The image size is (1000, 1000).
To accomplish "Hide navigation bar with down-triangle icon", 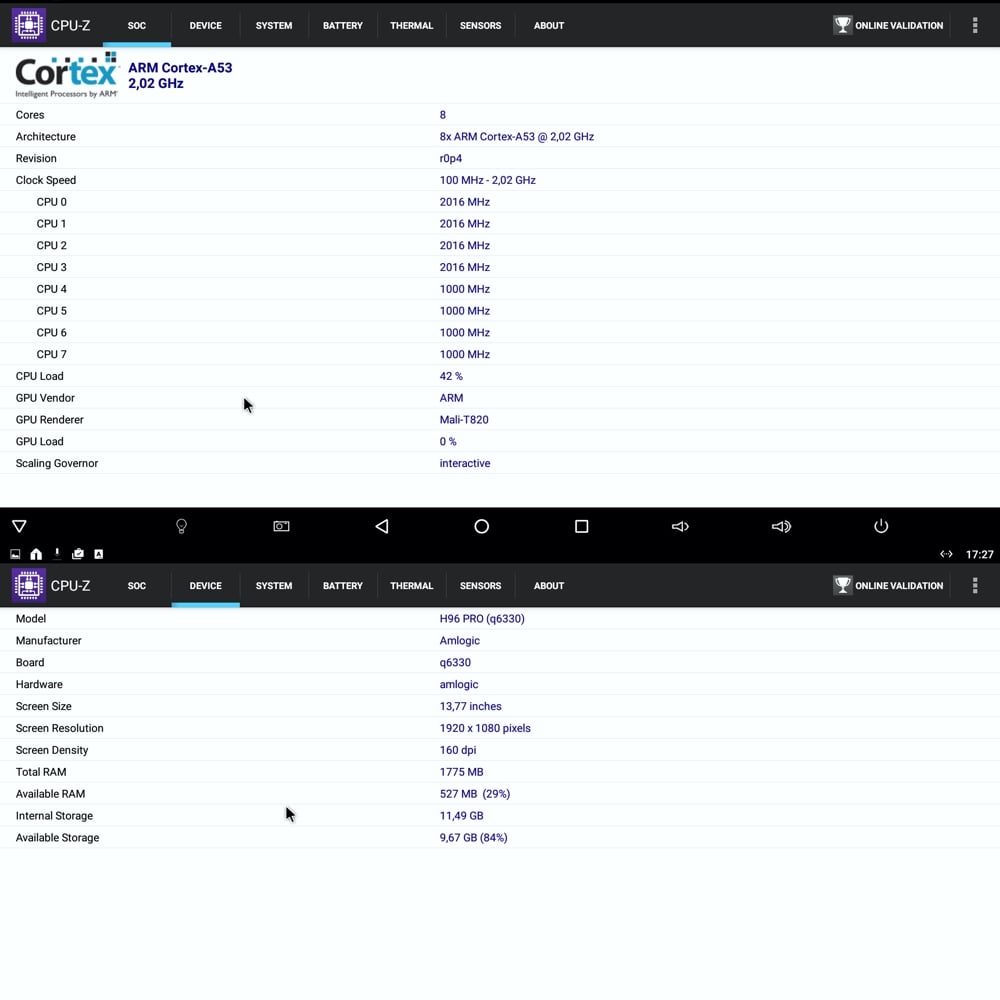I will coord(19,526).
